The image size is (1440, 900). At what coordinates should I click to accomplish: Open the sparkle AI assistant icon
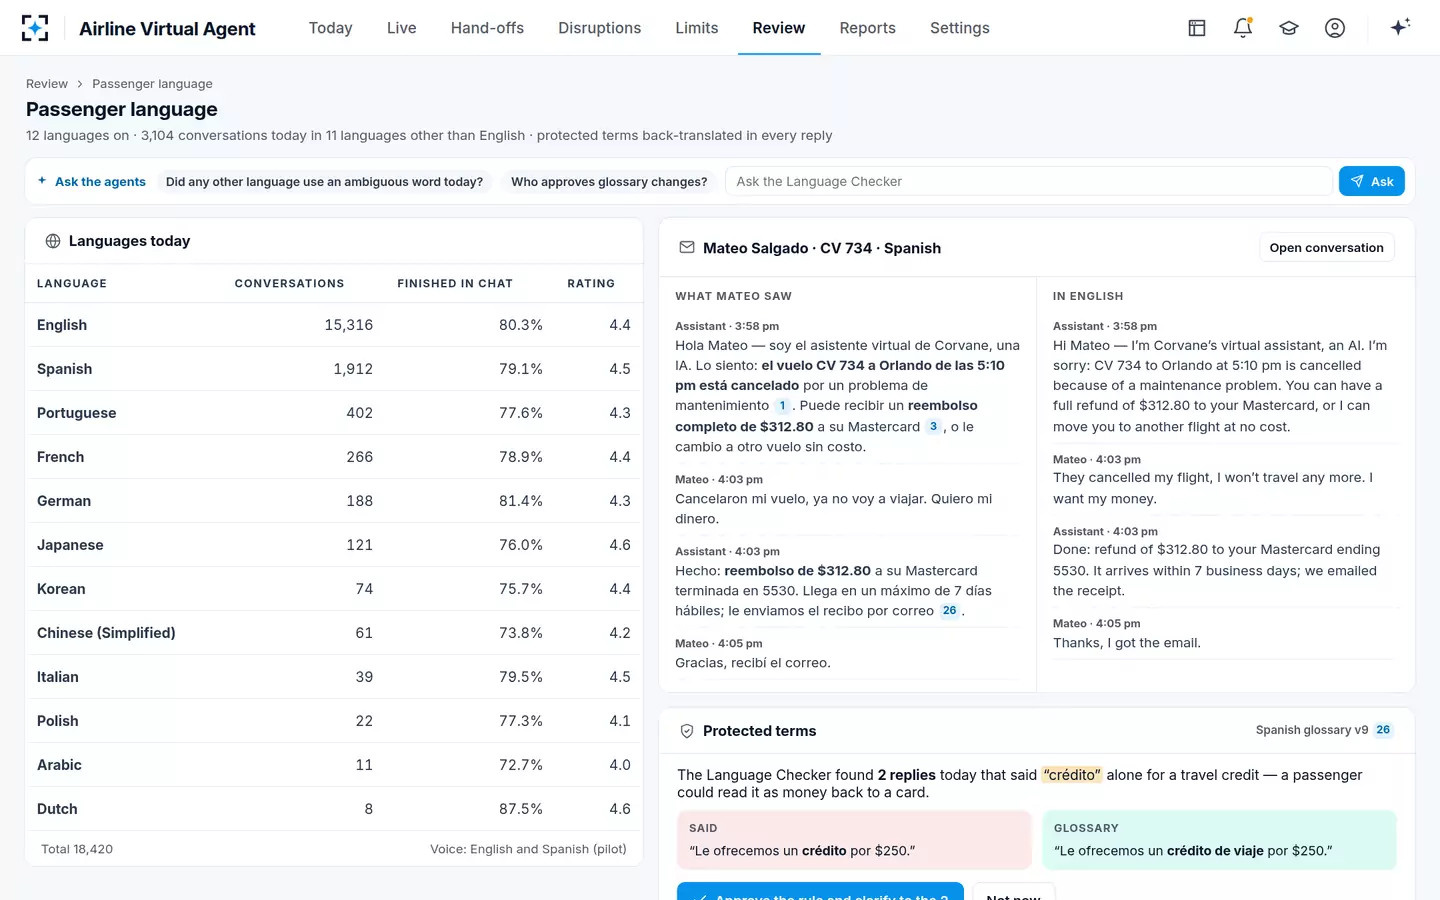tap(1400, 27)
